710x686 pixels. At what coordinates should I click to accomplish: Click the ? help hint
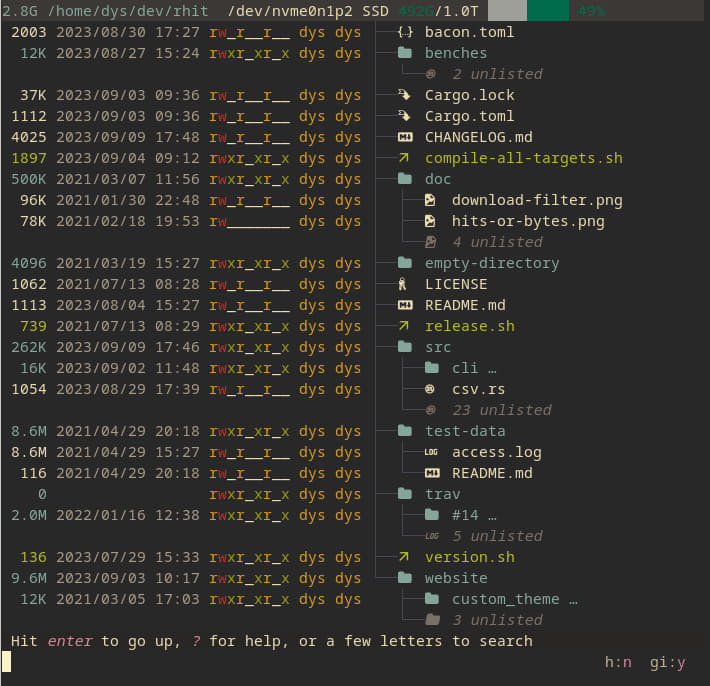[196, 641]
